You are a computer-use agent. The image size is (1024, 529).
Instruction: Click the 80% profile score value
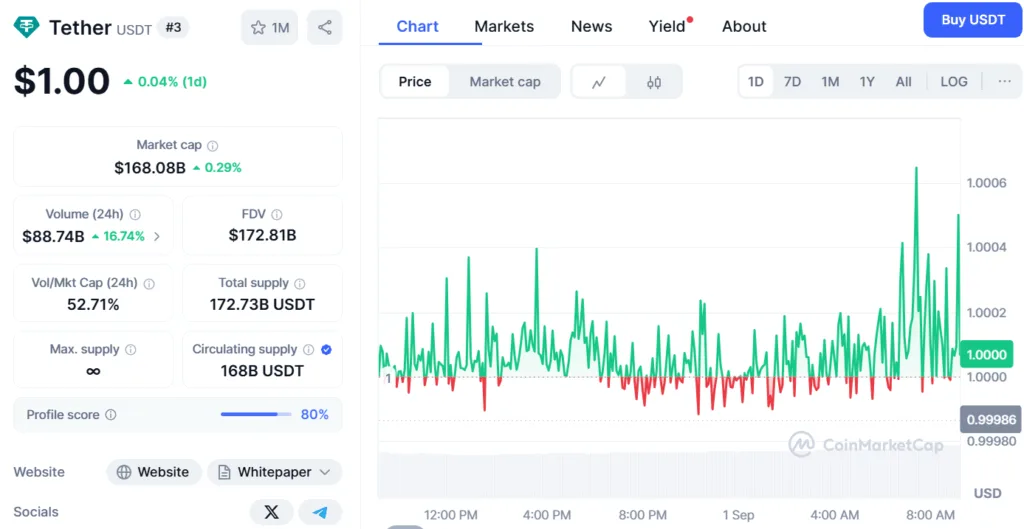click(315, 415)
